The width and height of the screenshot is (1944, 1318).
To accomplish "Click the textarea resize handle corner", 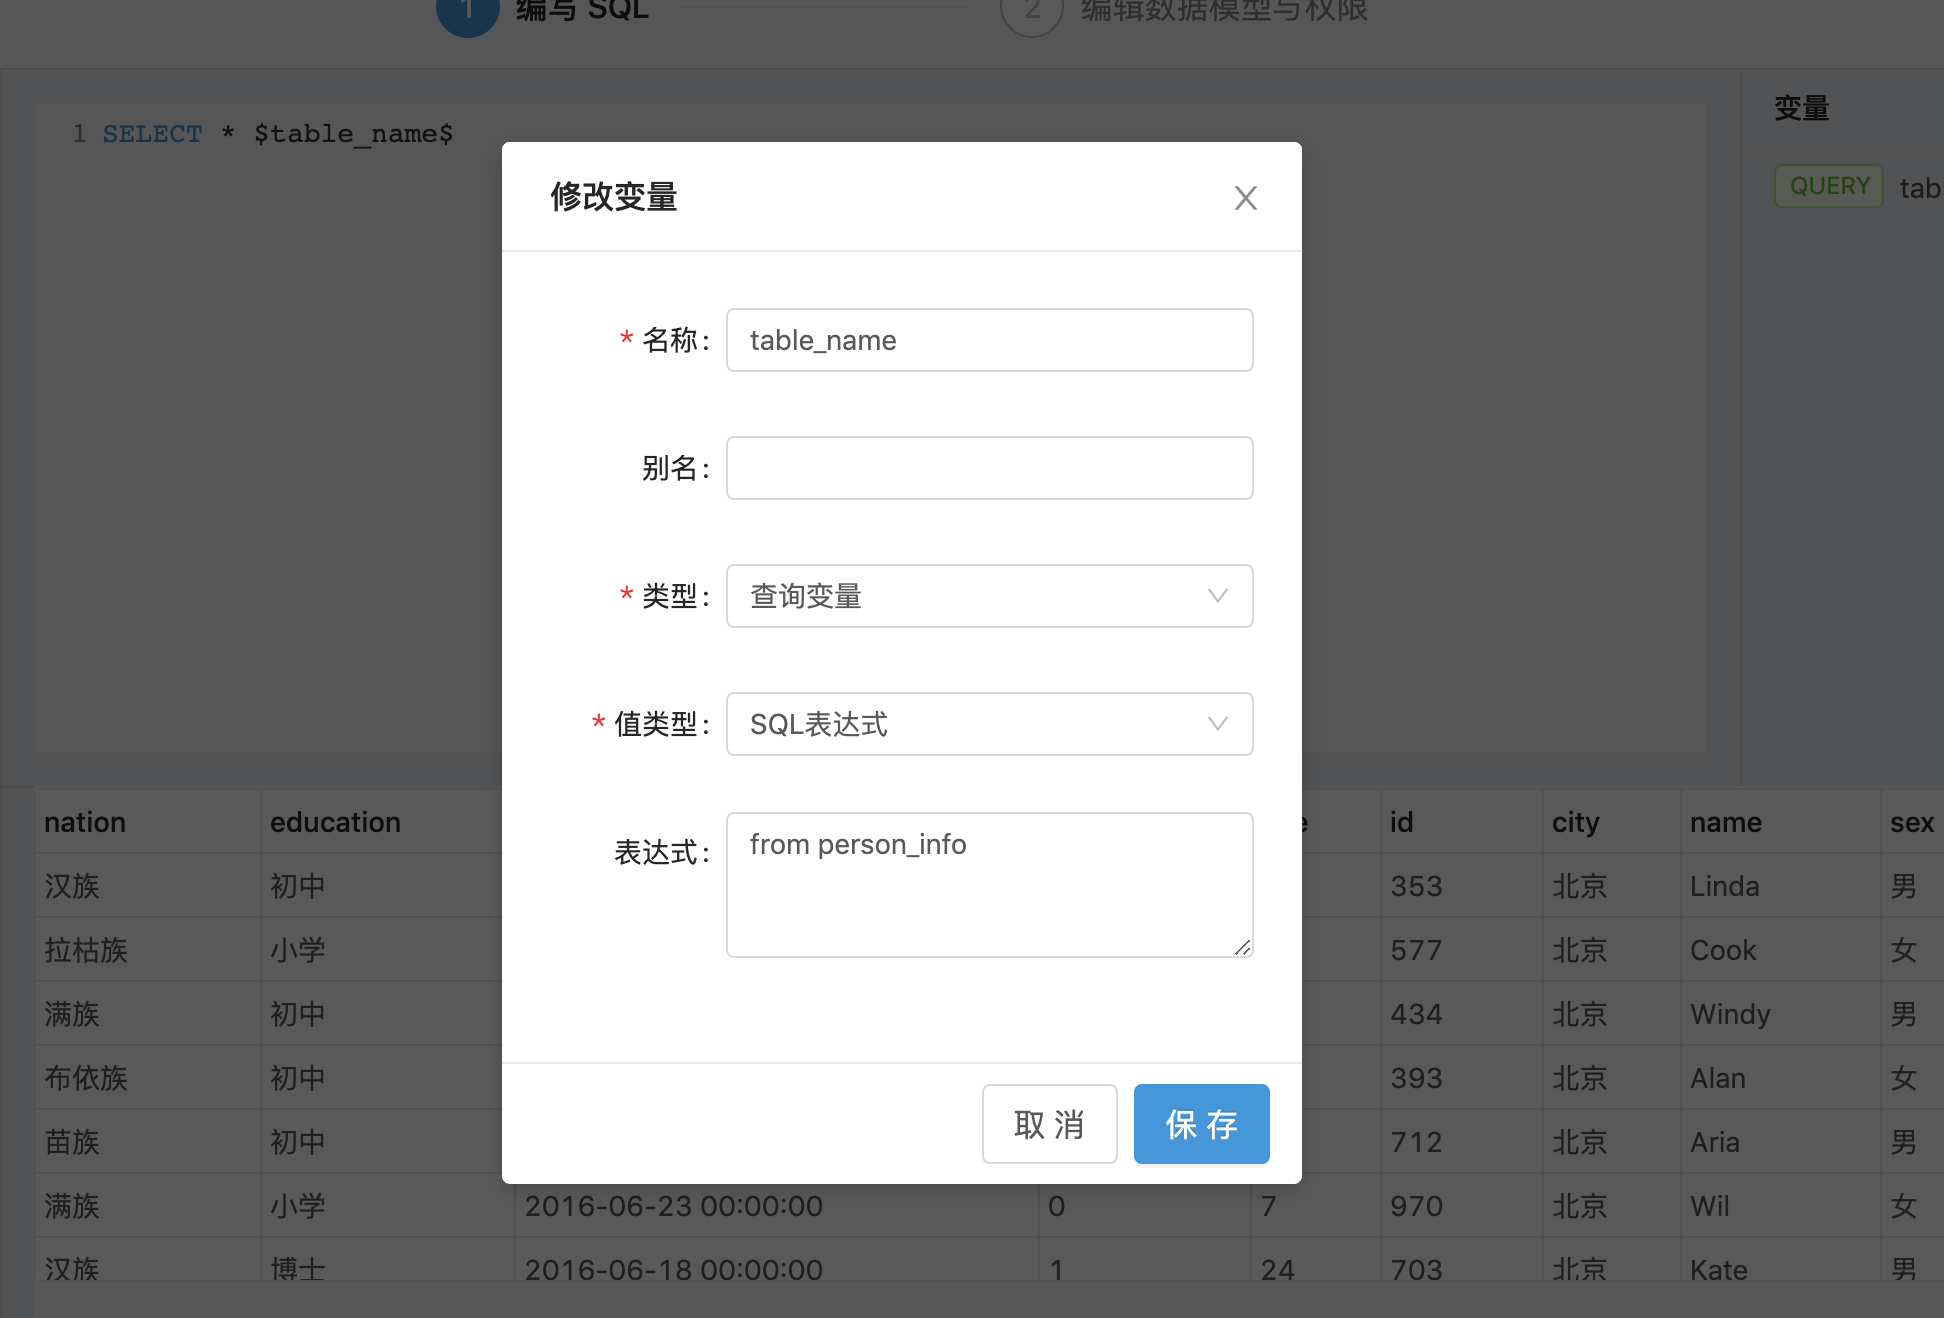I will pos(1242,947).
